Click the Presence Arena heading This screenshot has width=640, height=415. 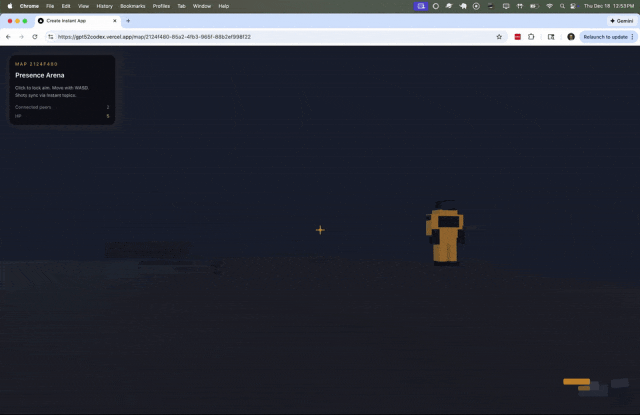(40, 75)
